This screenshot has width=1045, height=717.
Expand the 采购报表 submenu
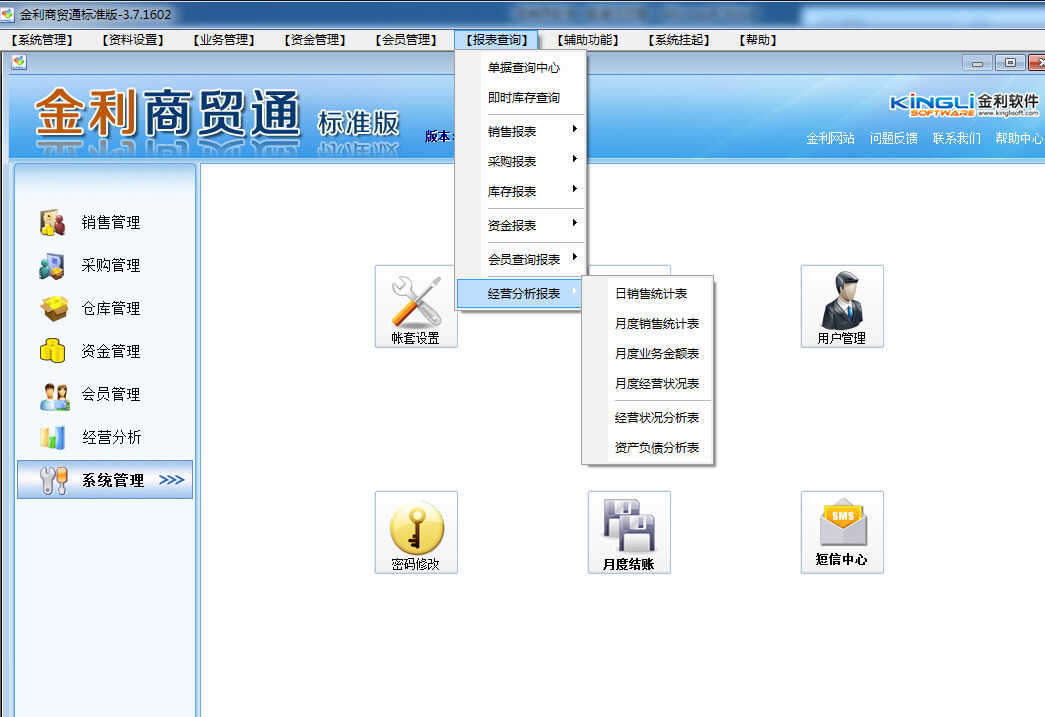pos(521,162)
